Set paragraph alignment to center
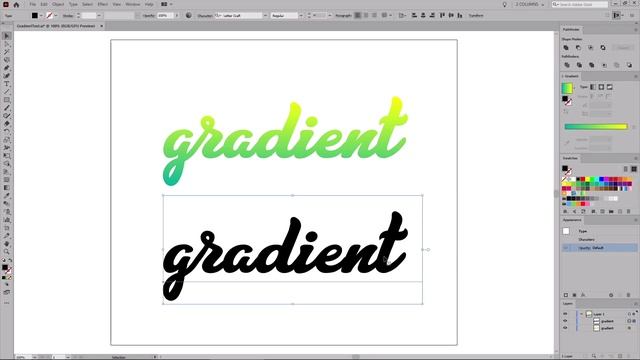640x360 pixels. [x=366, y=16]
